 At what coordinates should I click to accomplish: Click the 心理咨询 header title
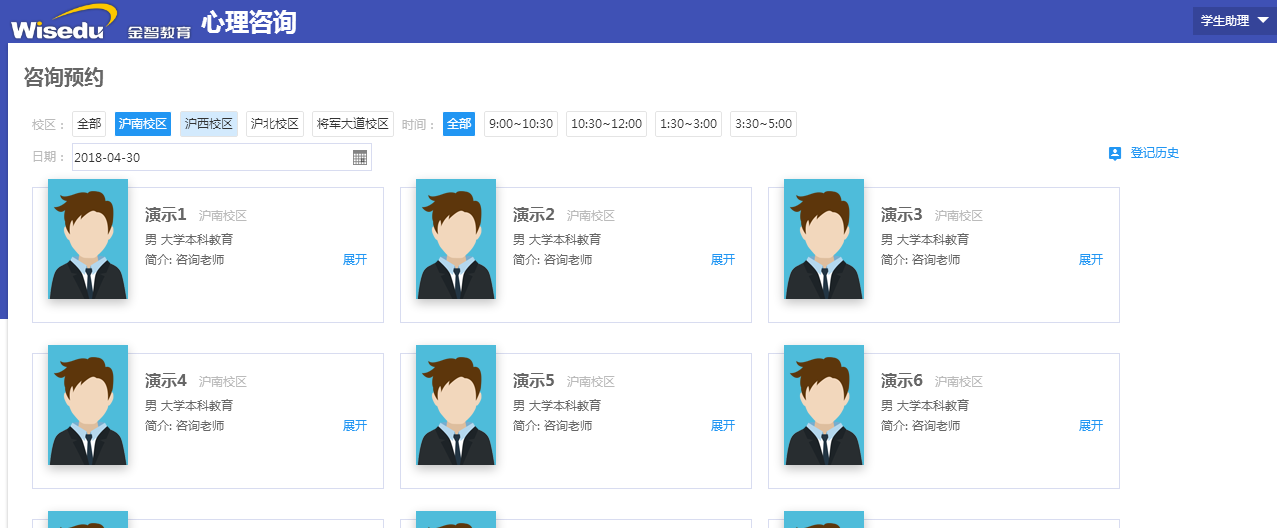pos(249,22)
